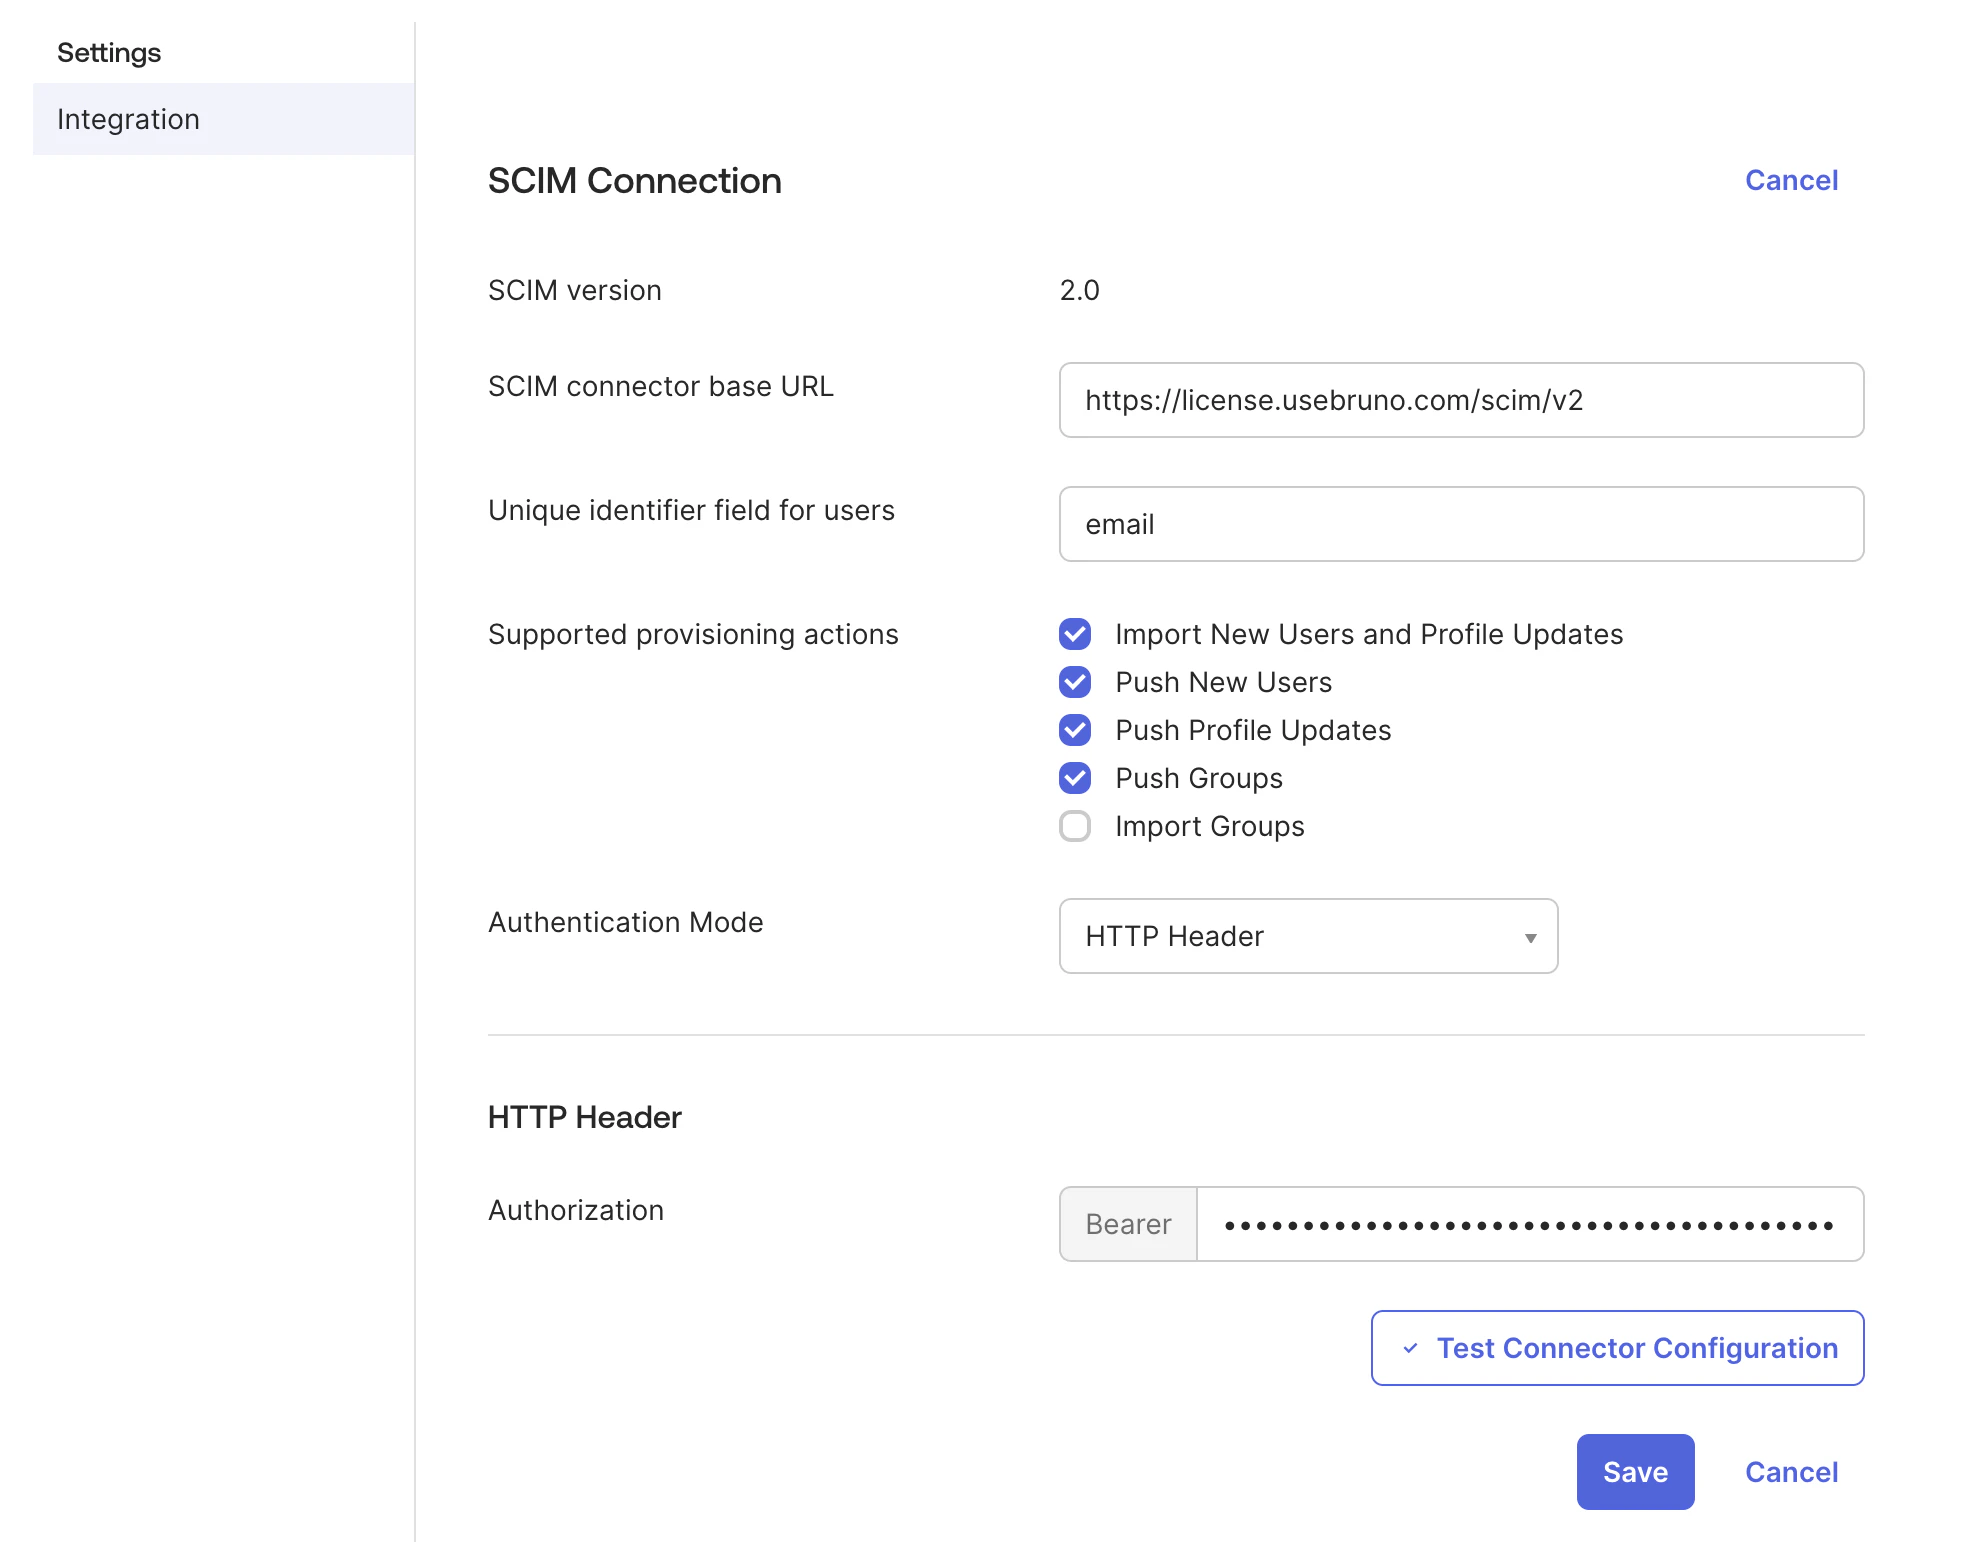
Task: Click the Settings sidebar header
Action: pos(108,52)
